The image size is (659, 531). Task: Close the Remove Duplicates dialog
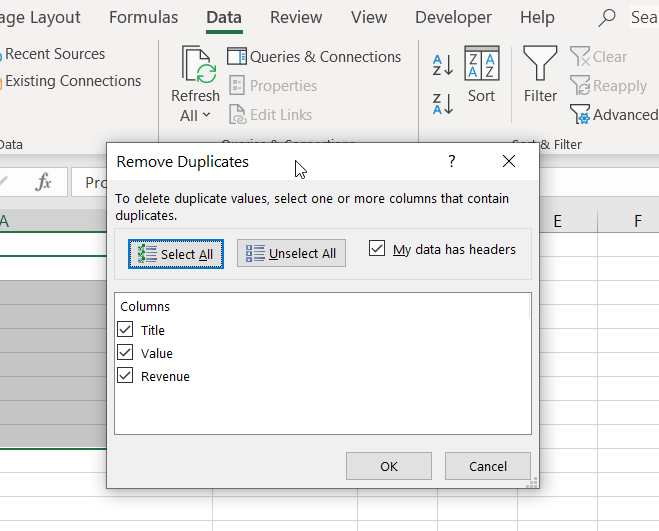pyautogui.click(x=509, y=161)
